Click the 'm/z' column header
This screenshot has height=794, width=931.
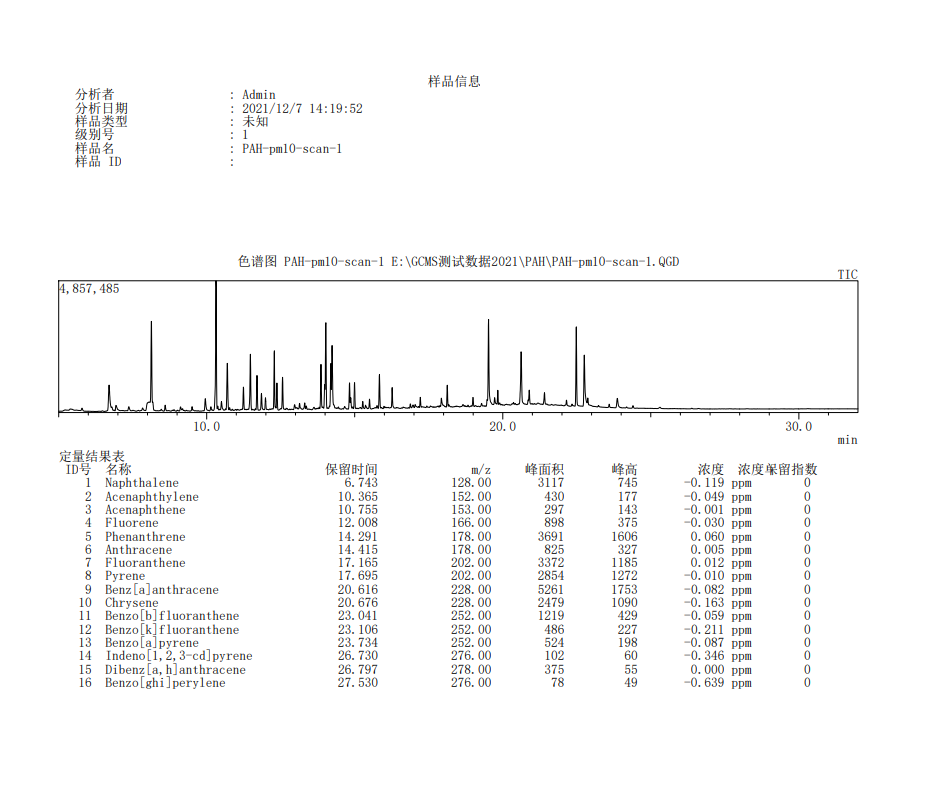pos(481,470)
